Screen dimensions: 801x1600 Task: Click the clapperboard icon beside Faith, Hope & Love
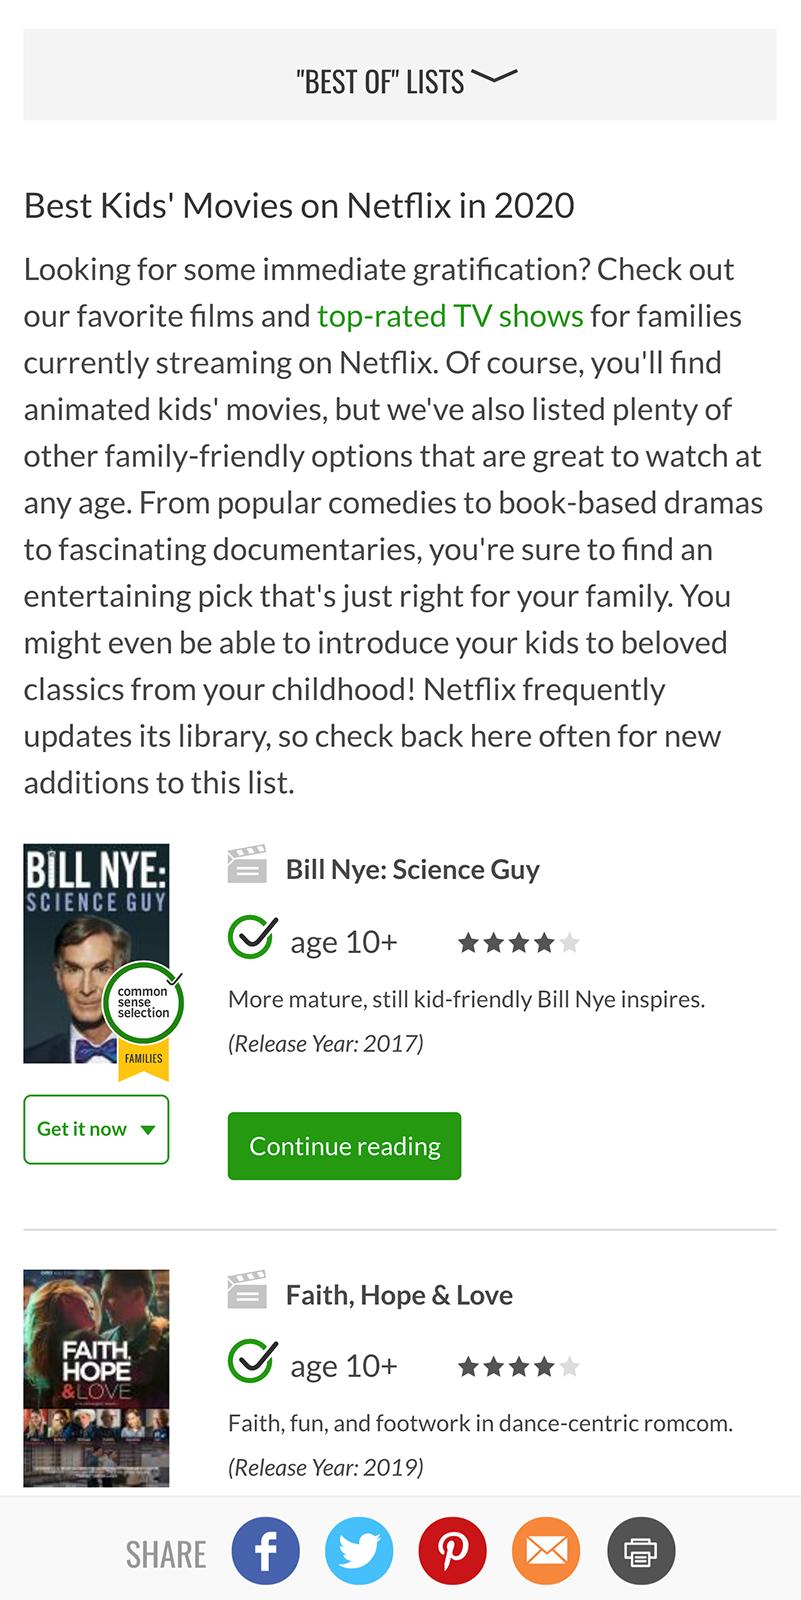[x=248, y=1291]
